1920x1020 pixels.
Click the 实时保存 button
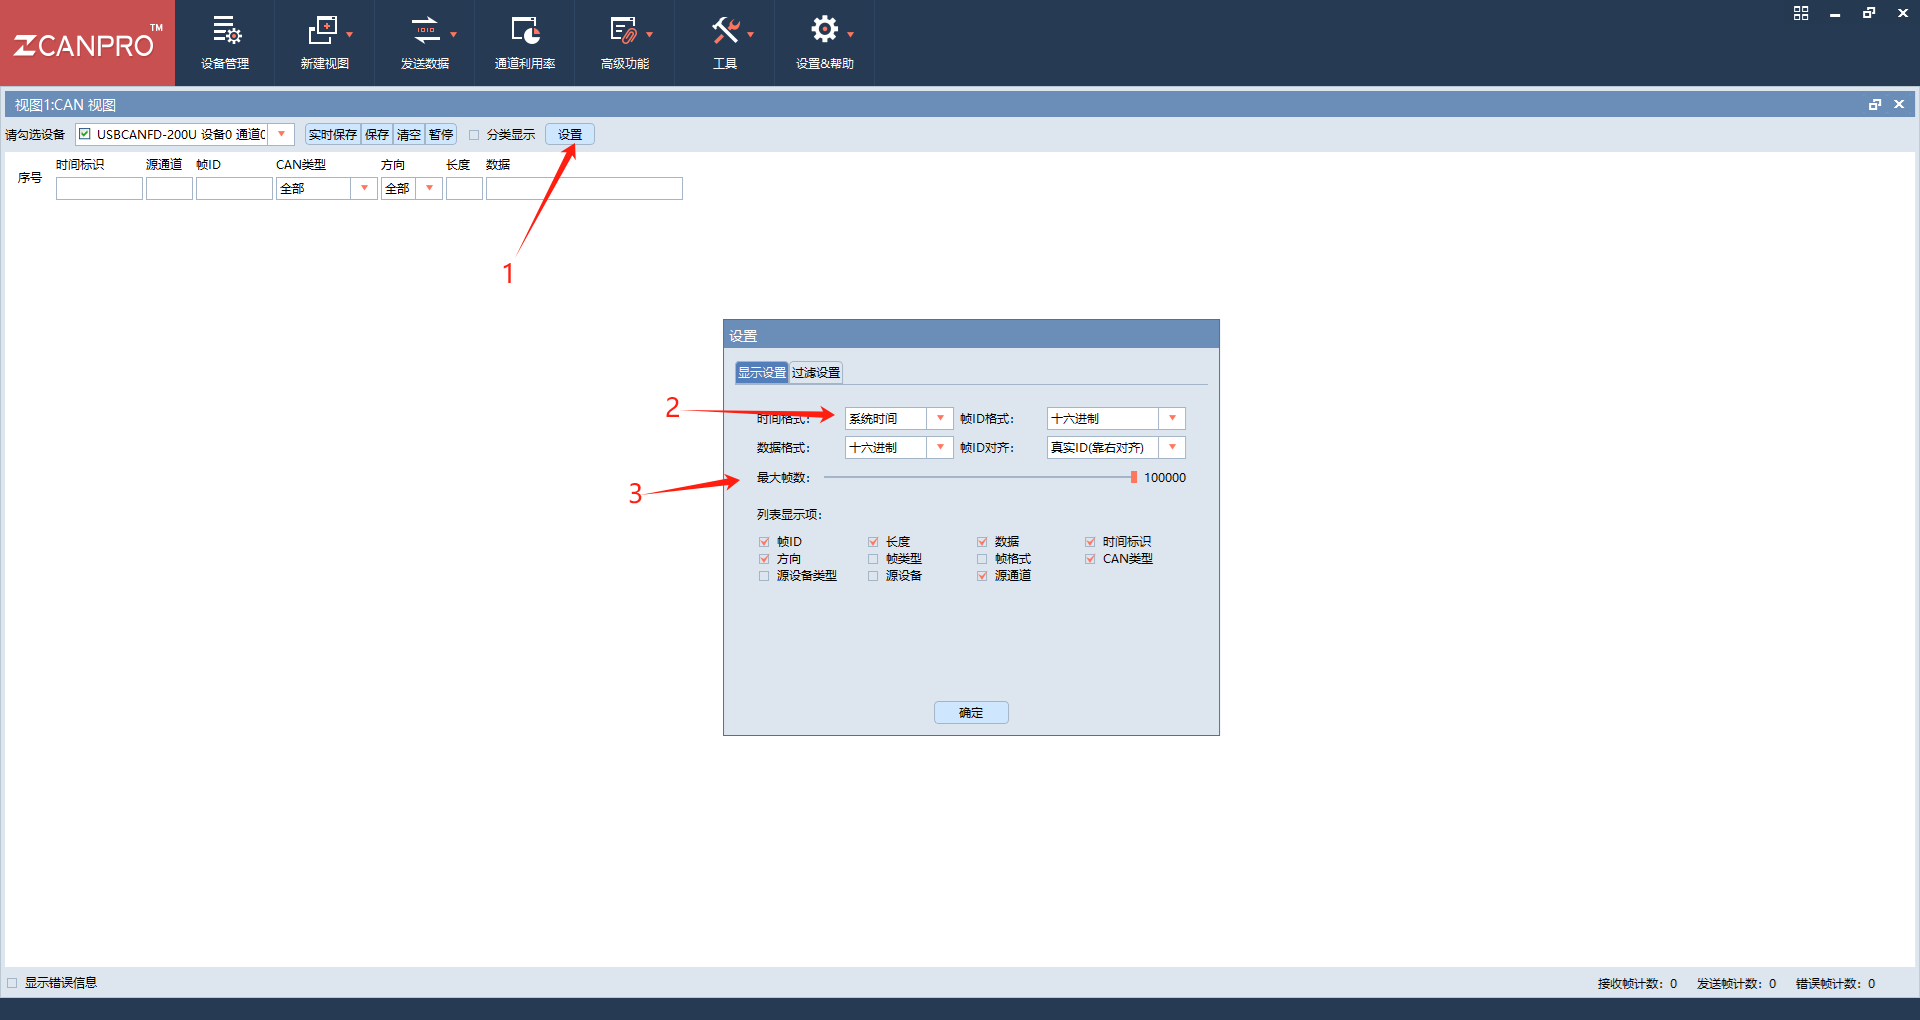[333, 135]
